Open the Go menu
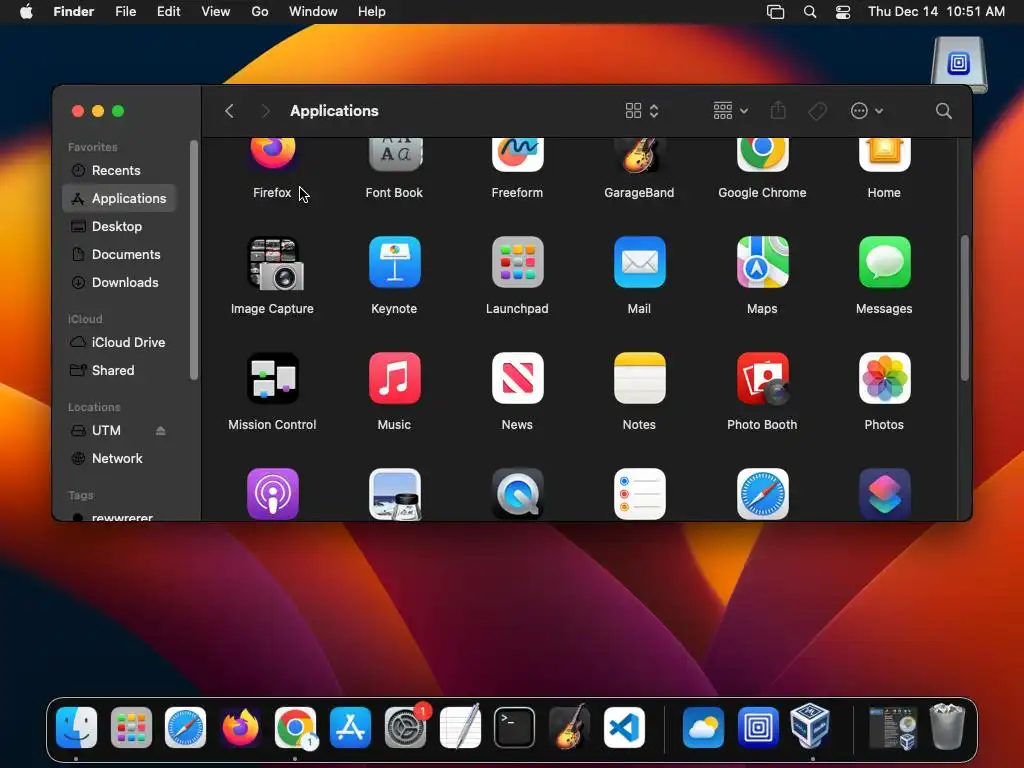 coord(260,12)
